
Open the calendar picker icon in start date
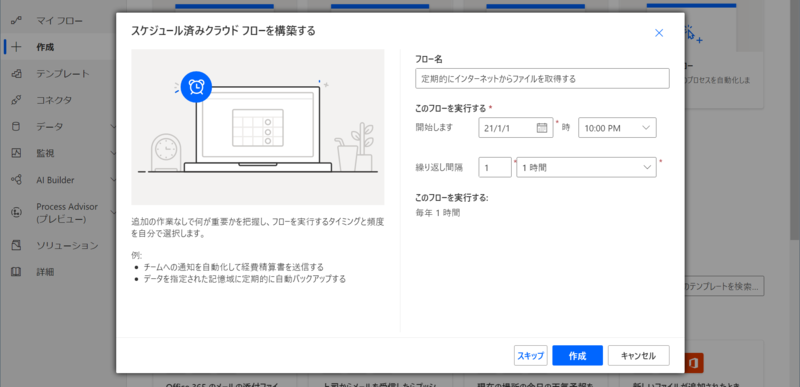pyautogui.click(x=542, y=128)
